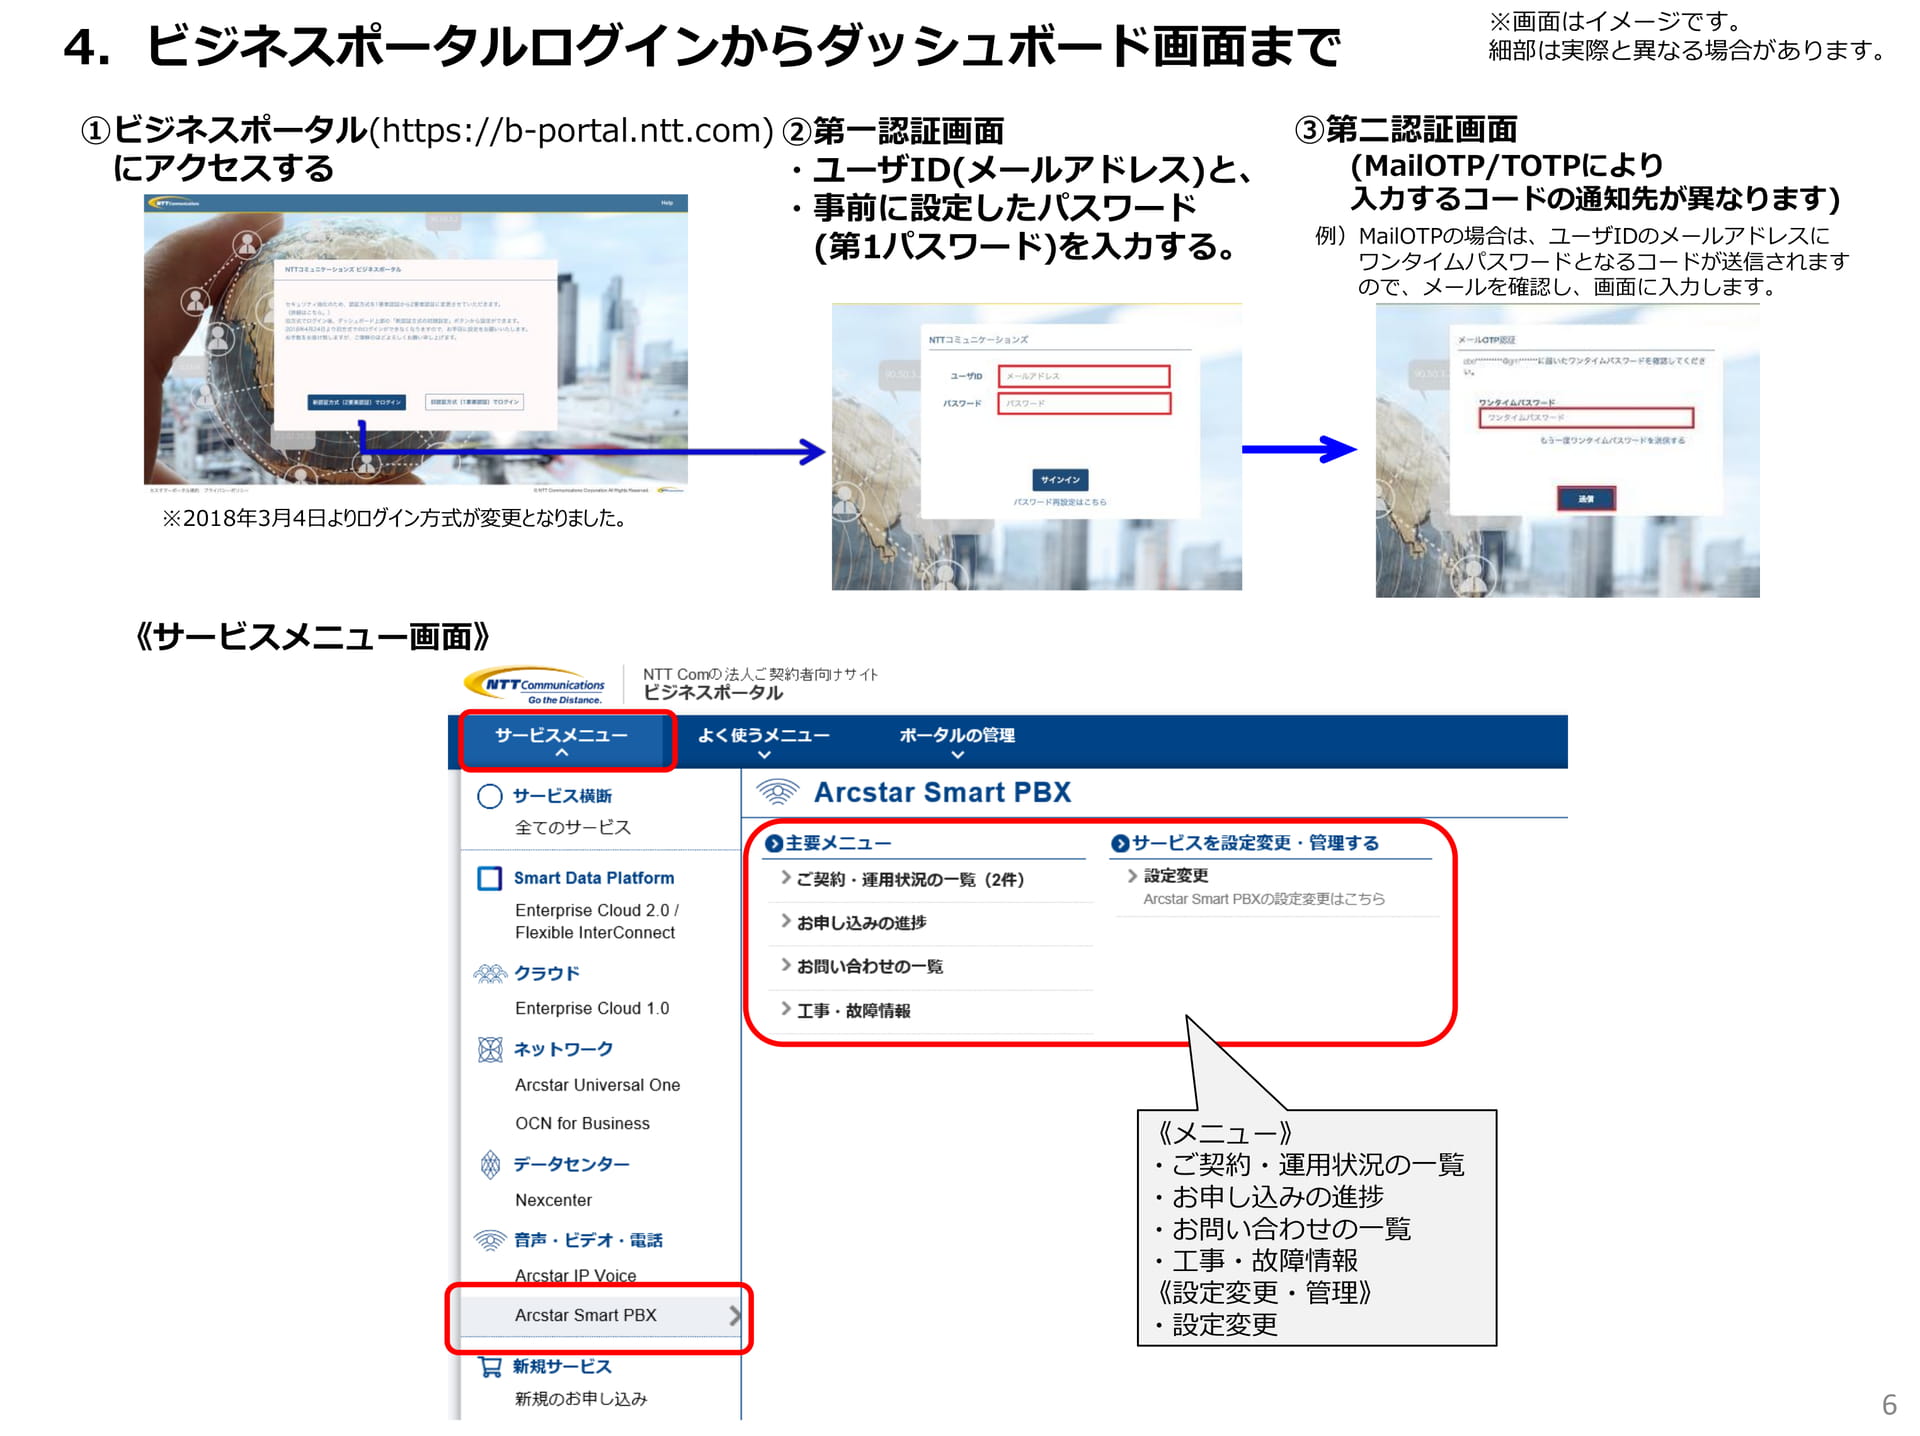Click the クラウド heading text
This screenshot has height=1436, width=1920.
click(546, 973)
